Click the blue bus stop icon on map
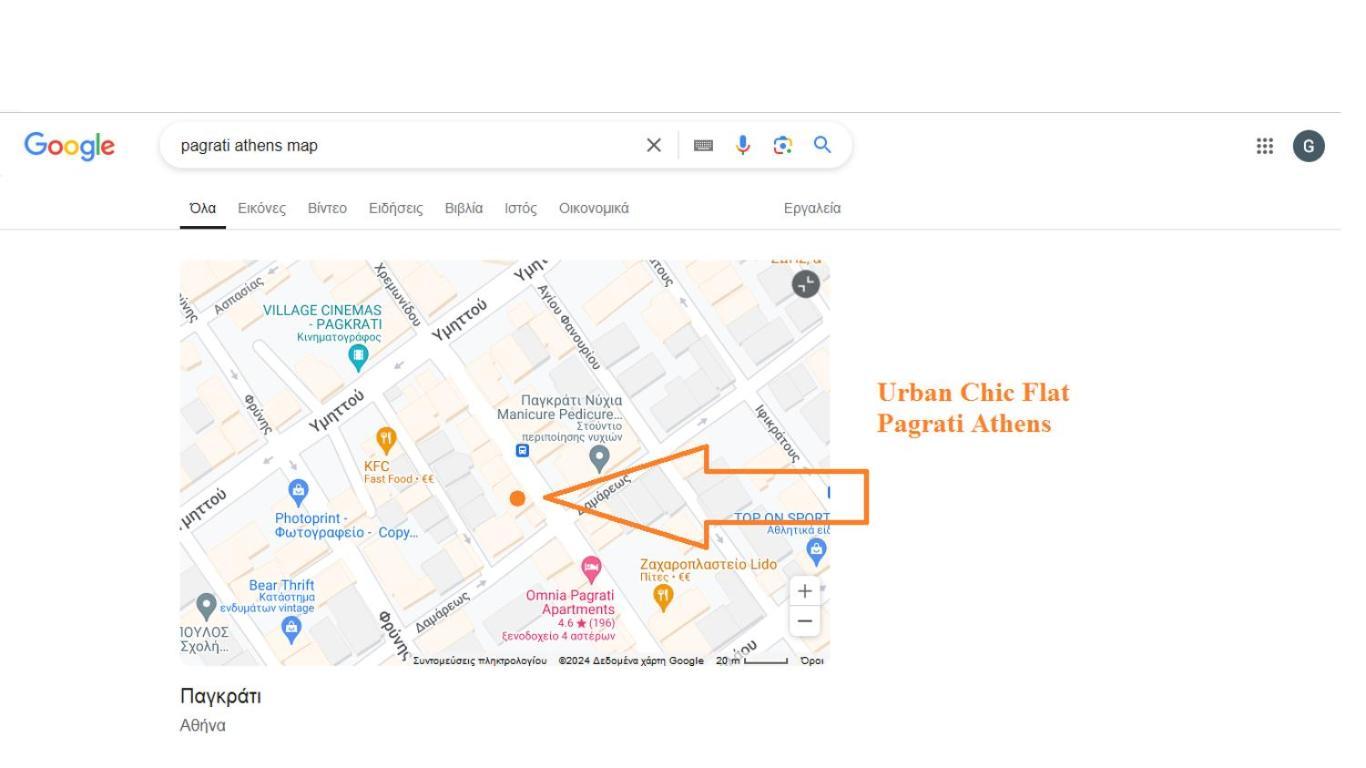The width and height of the screenshot is (1366, 768). coord(522,451)
